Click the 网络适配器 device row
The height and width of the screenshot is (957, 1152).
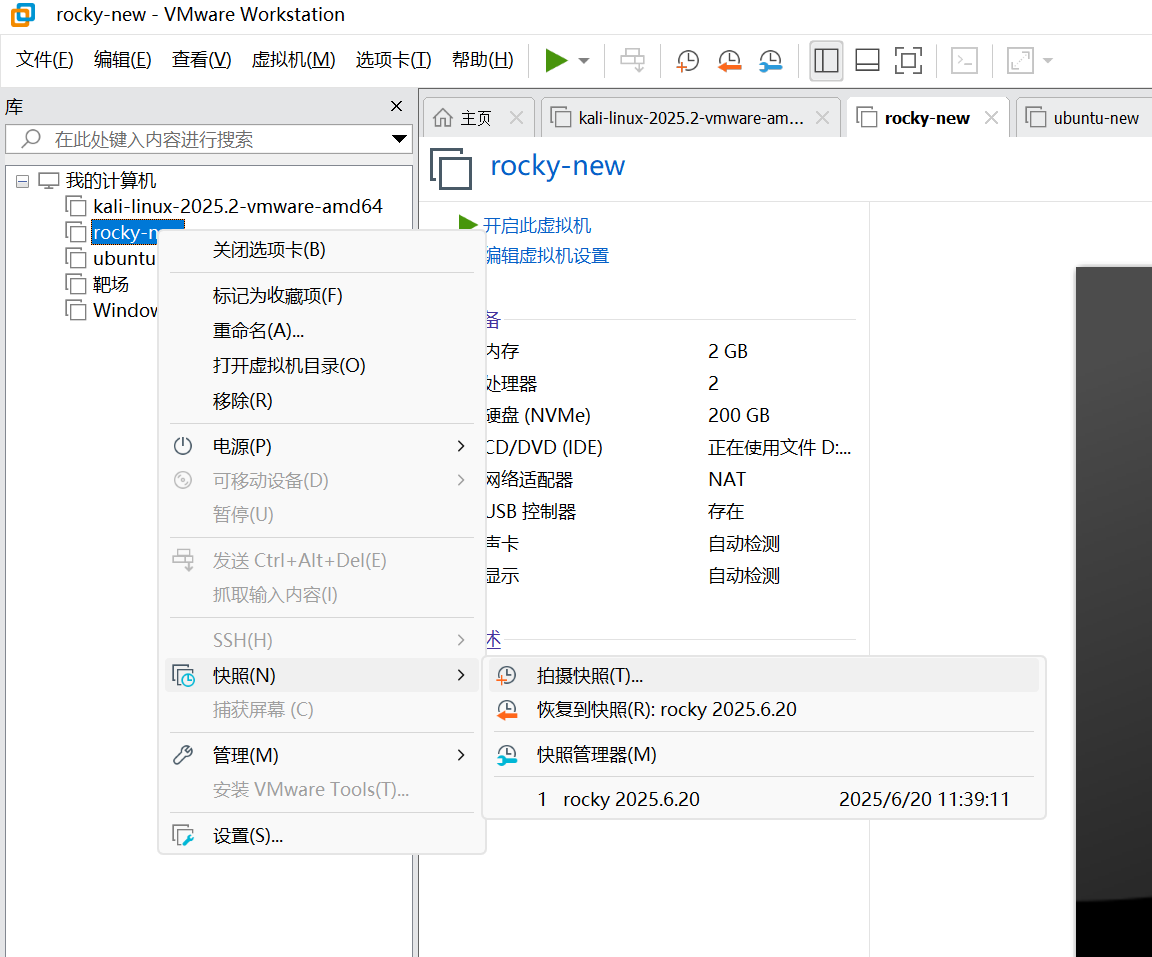tap(669, 480)
